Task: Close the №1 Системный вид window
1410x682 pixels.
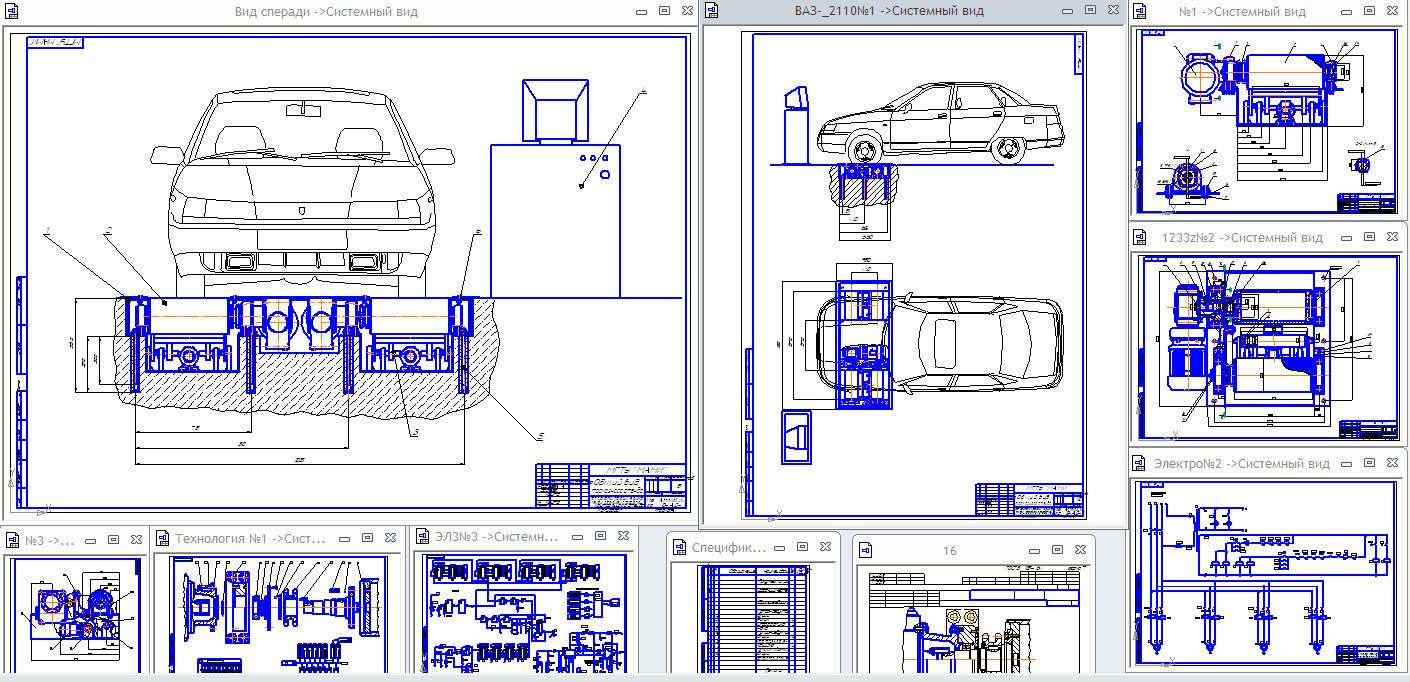Action: click(x=1392, y=11)
